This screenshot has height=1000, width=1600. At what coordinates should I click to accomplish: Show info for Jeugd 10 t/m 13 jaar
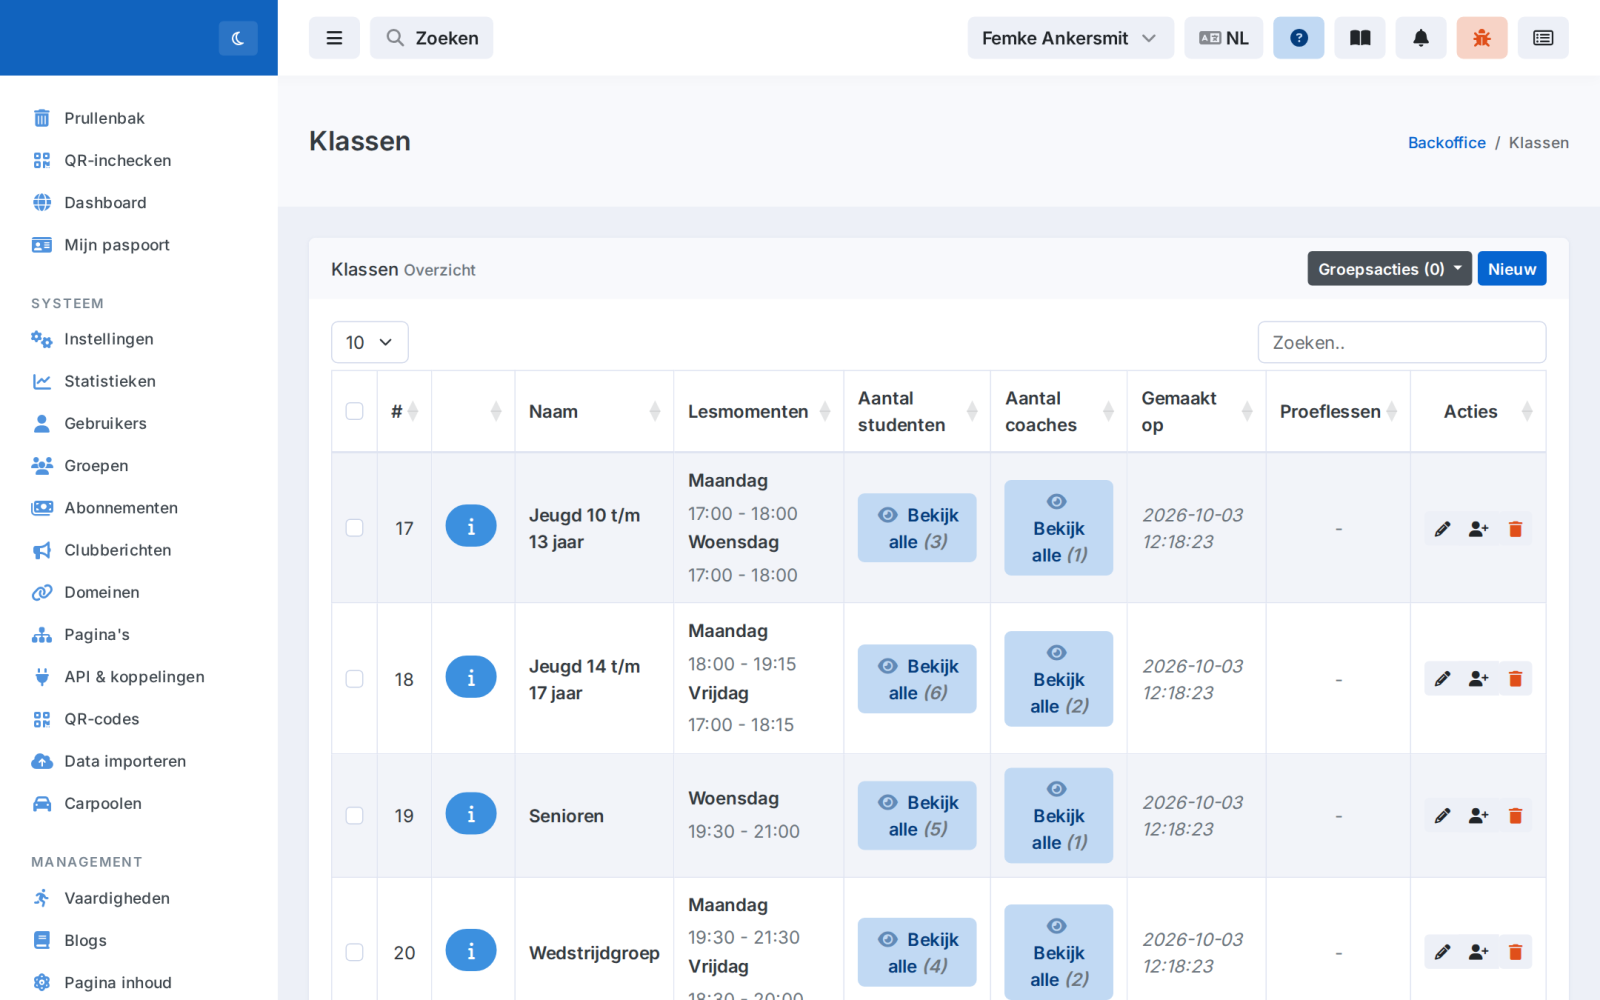(x=471, y=526)
